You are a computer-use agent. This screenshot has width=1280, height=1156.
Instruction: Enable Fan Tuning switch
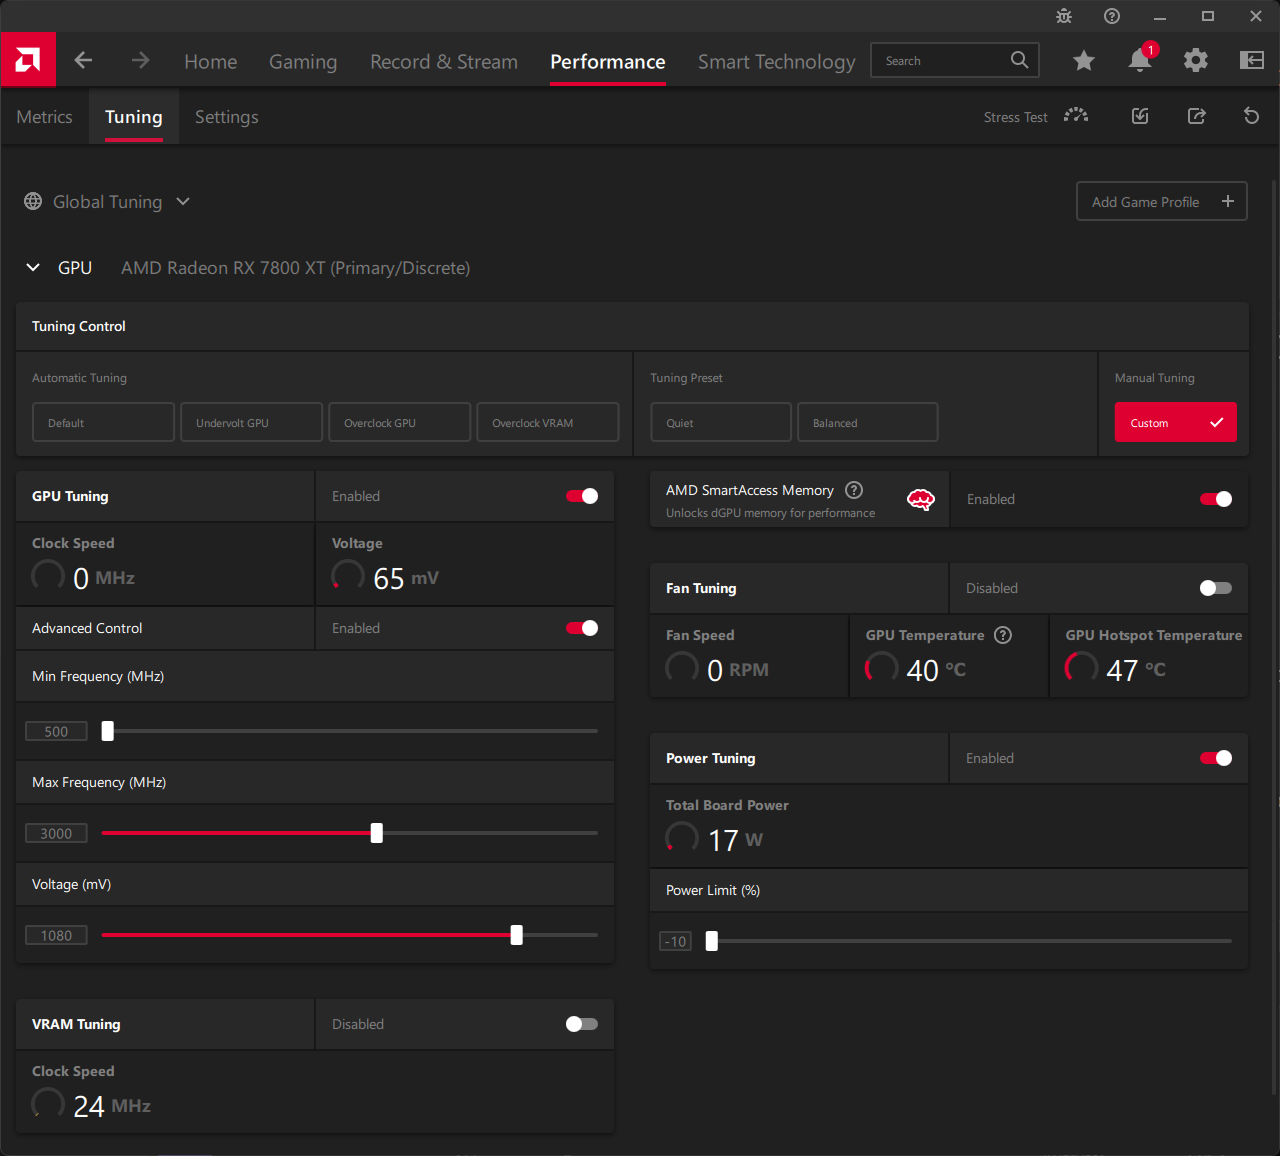(x=1216, y=588)
